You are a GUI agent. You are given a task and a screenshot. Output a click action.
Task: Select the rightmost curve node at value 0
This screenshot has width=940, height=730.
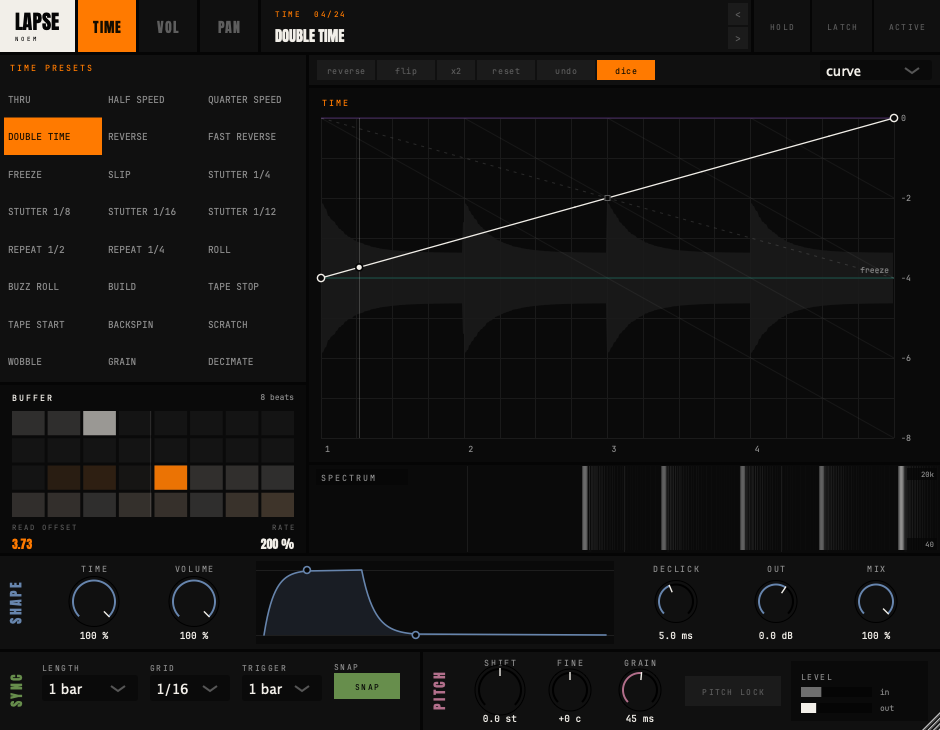pos(893,118)
